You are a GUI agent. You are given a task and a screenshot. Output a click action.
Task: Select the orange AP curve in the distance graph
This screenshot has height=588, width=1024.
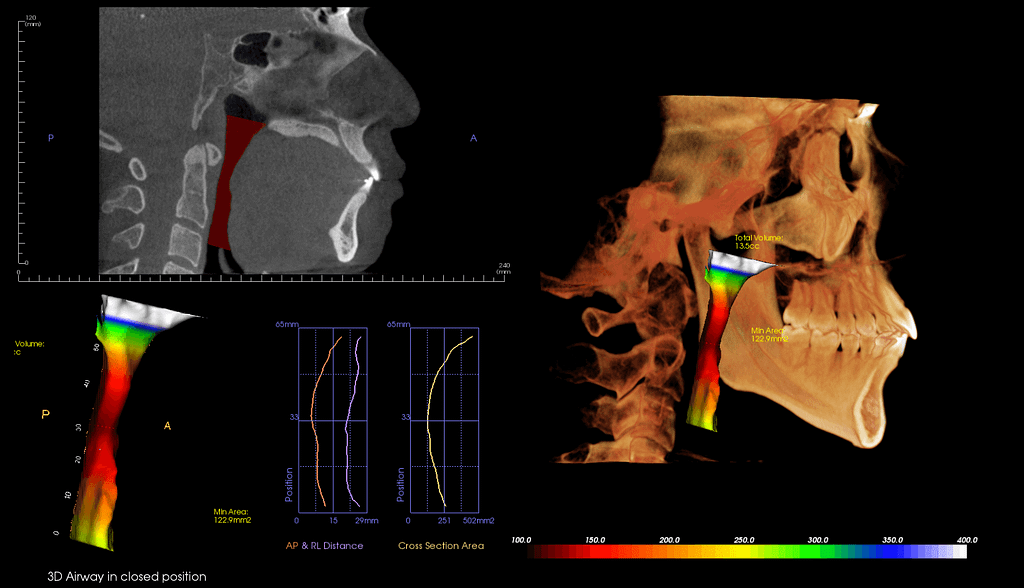pyautogui.click(x=314, y=430)
